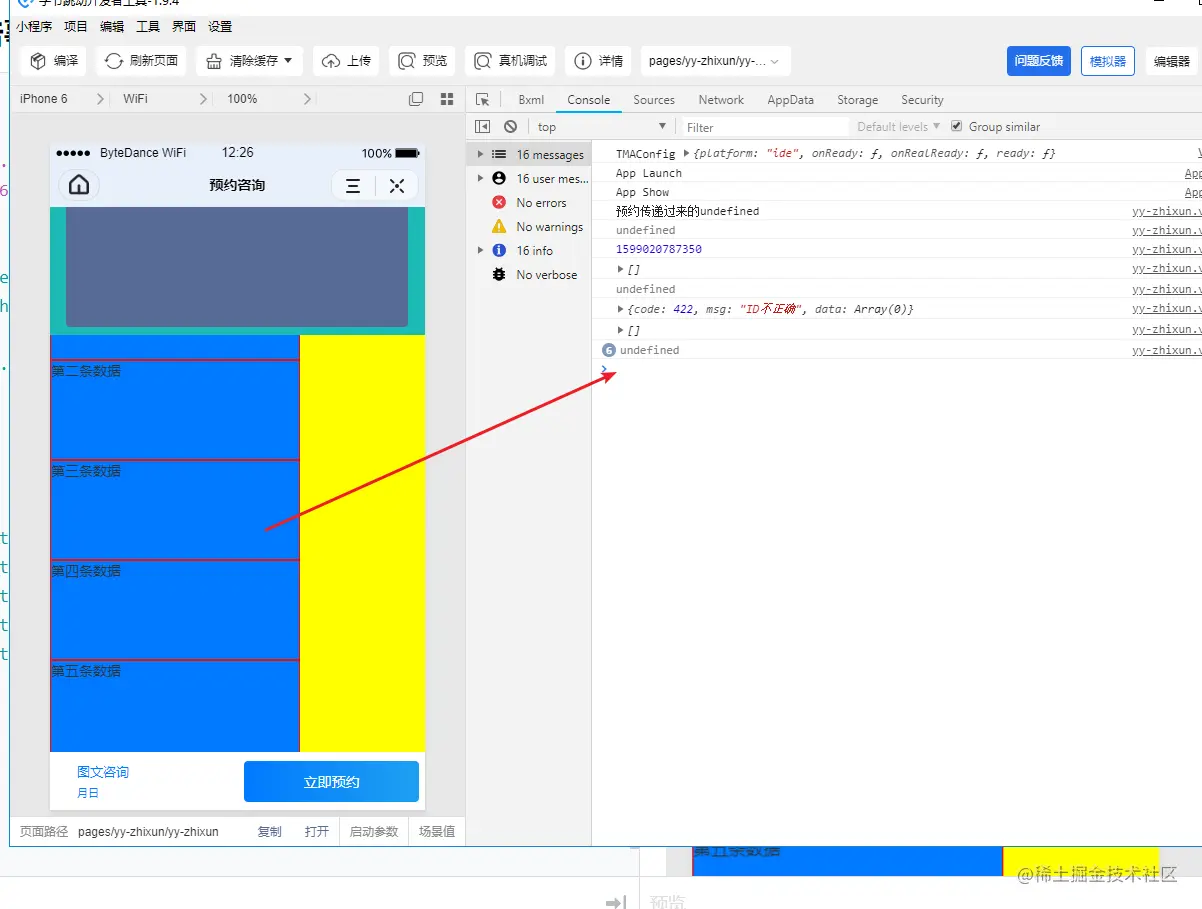
Task: Expand the code 422 object log
Action: coord(622,309)
